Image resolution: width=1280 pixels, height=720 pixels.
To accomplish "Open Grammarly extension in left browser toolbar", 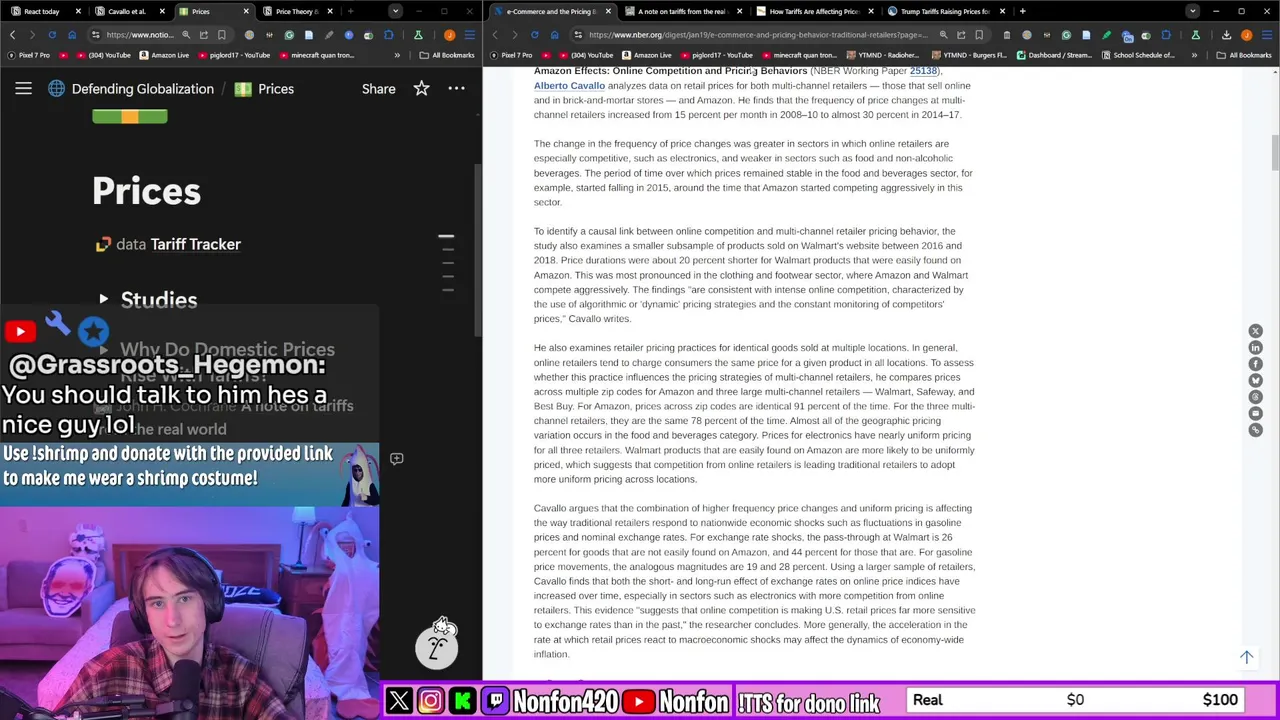I will (289, 35).
